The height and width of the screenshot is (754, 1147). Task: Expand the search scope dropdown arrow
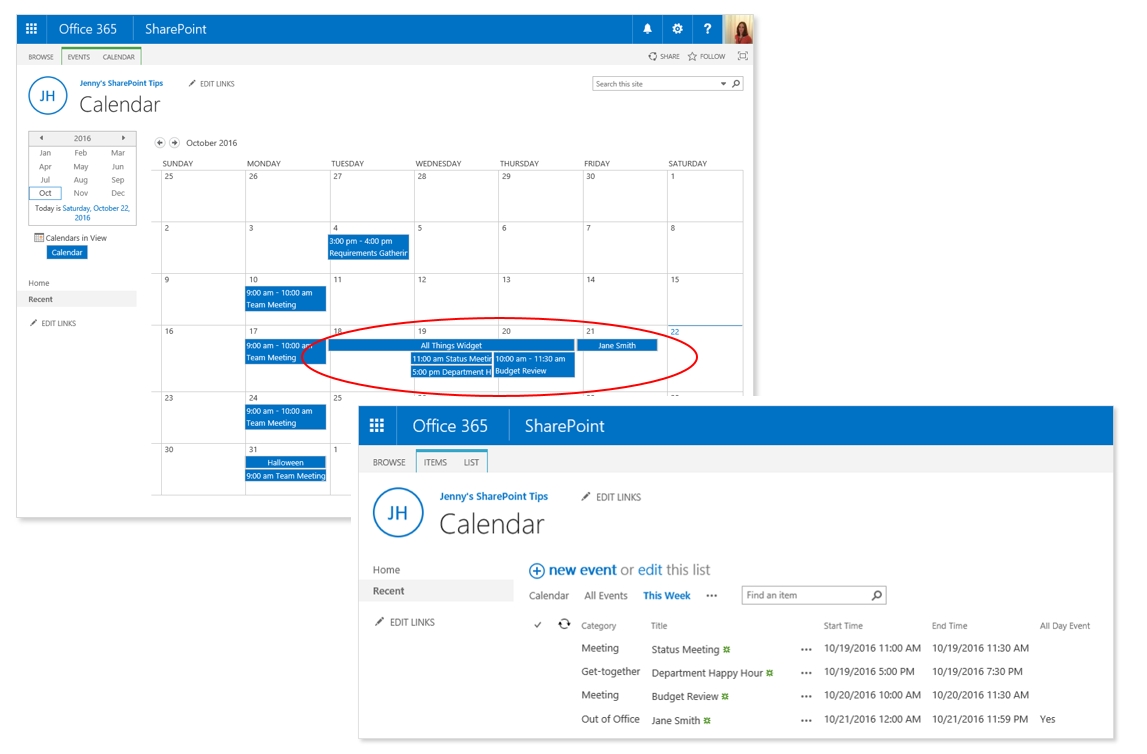pyautogui.click(x=723, y=83)
